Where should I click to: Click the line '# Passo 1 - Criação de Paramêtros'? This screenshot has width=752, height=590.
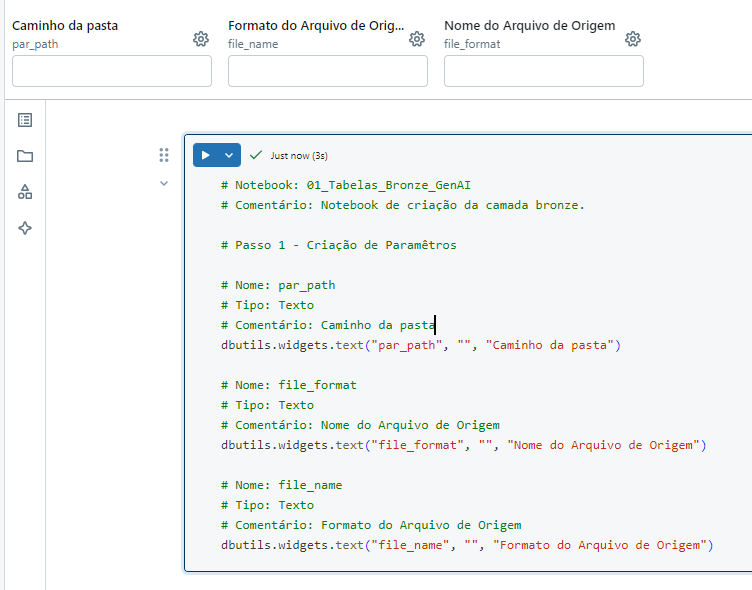339,245
